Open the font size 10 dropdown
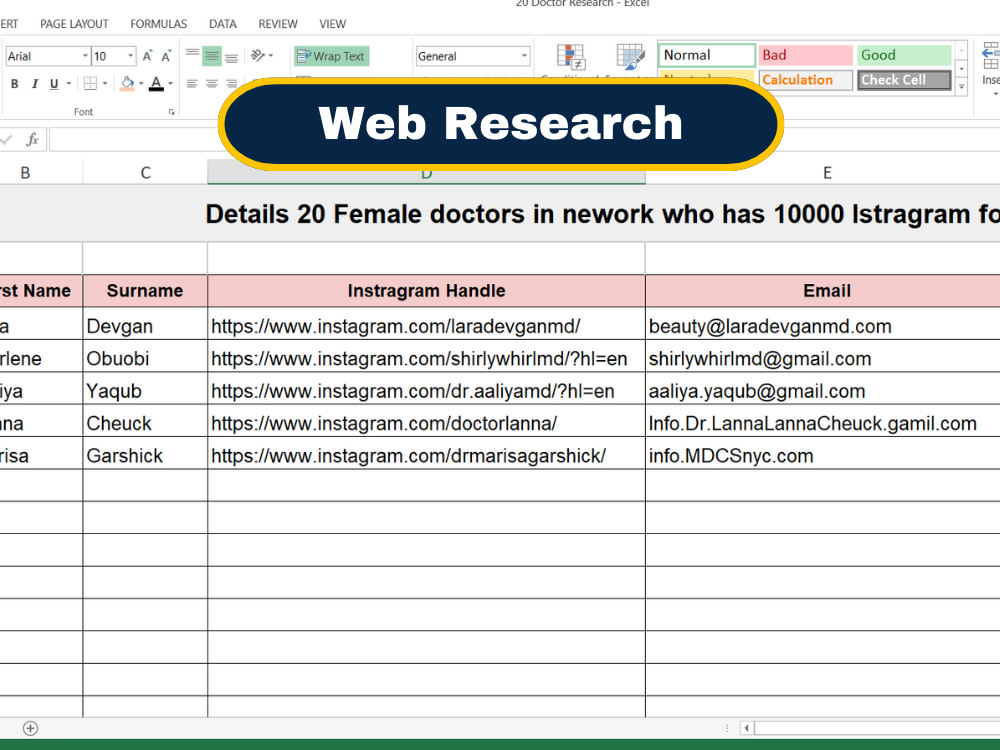The width and height of the screenshot is (1000, 750). point(130,56)
